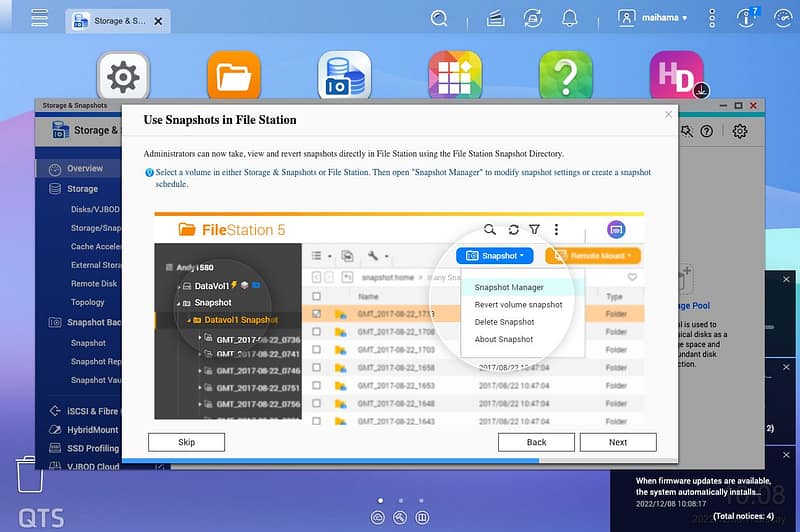Viewport: 800px width, 532px height.
Task: Launch File Station orange folder desktop icon
Action: (x=234, y=77)
